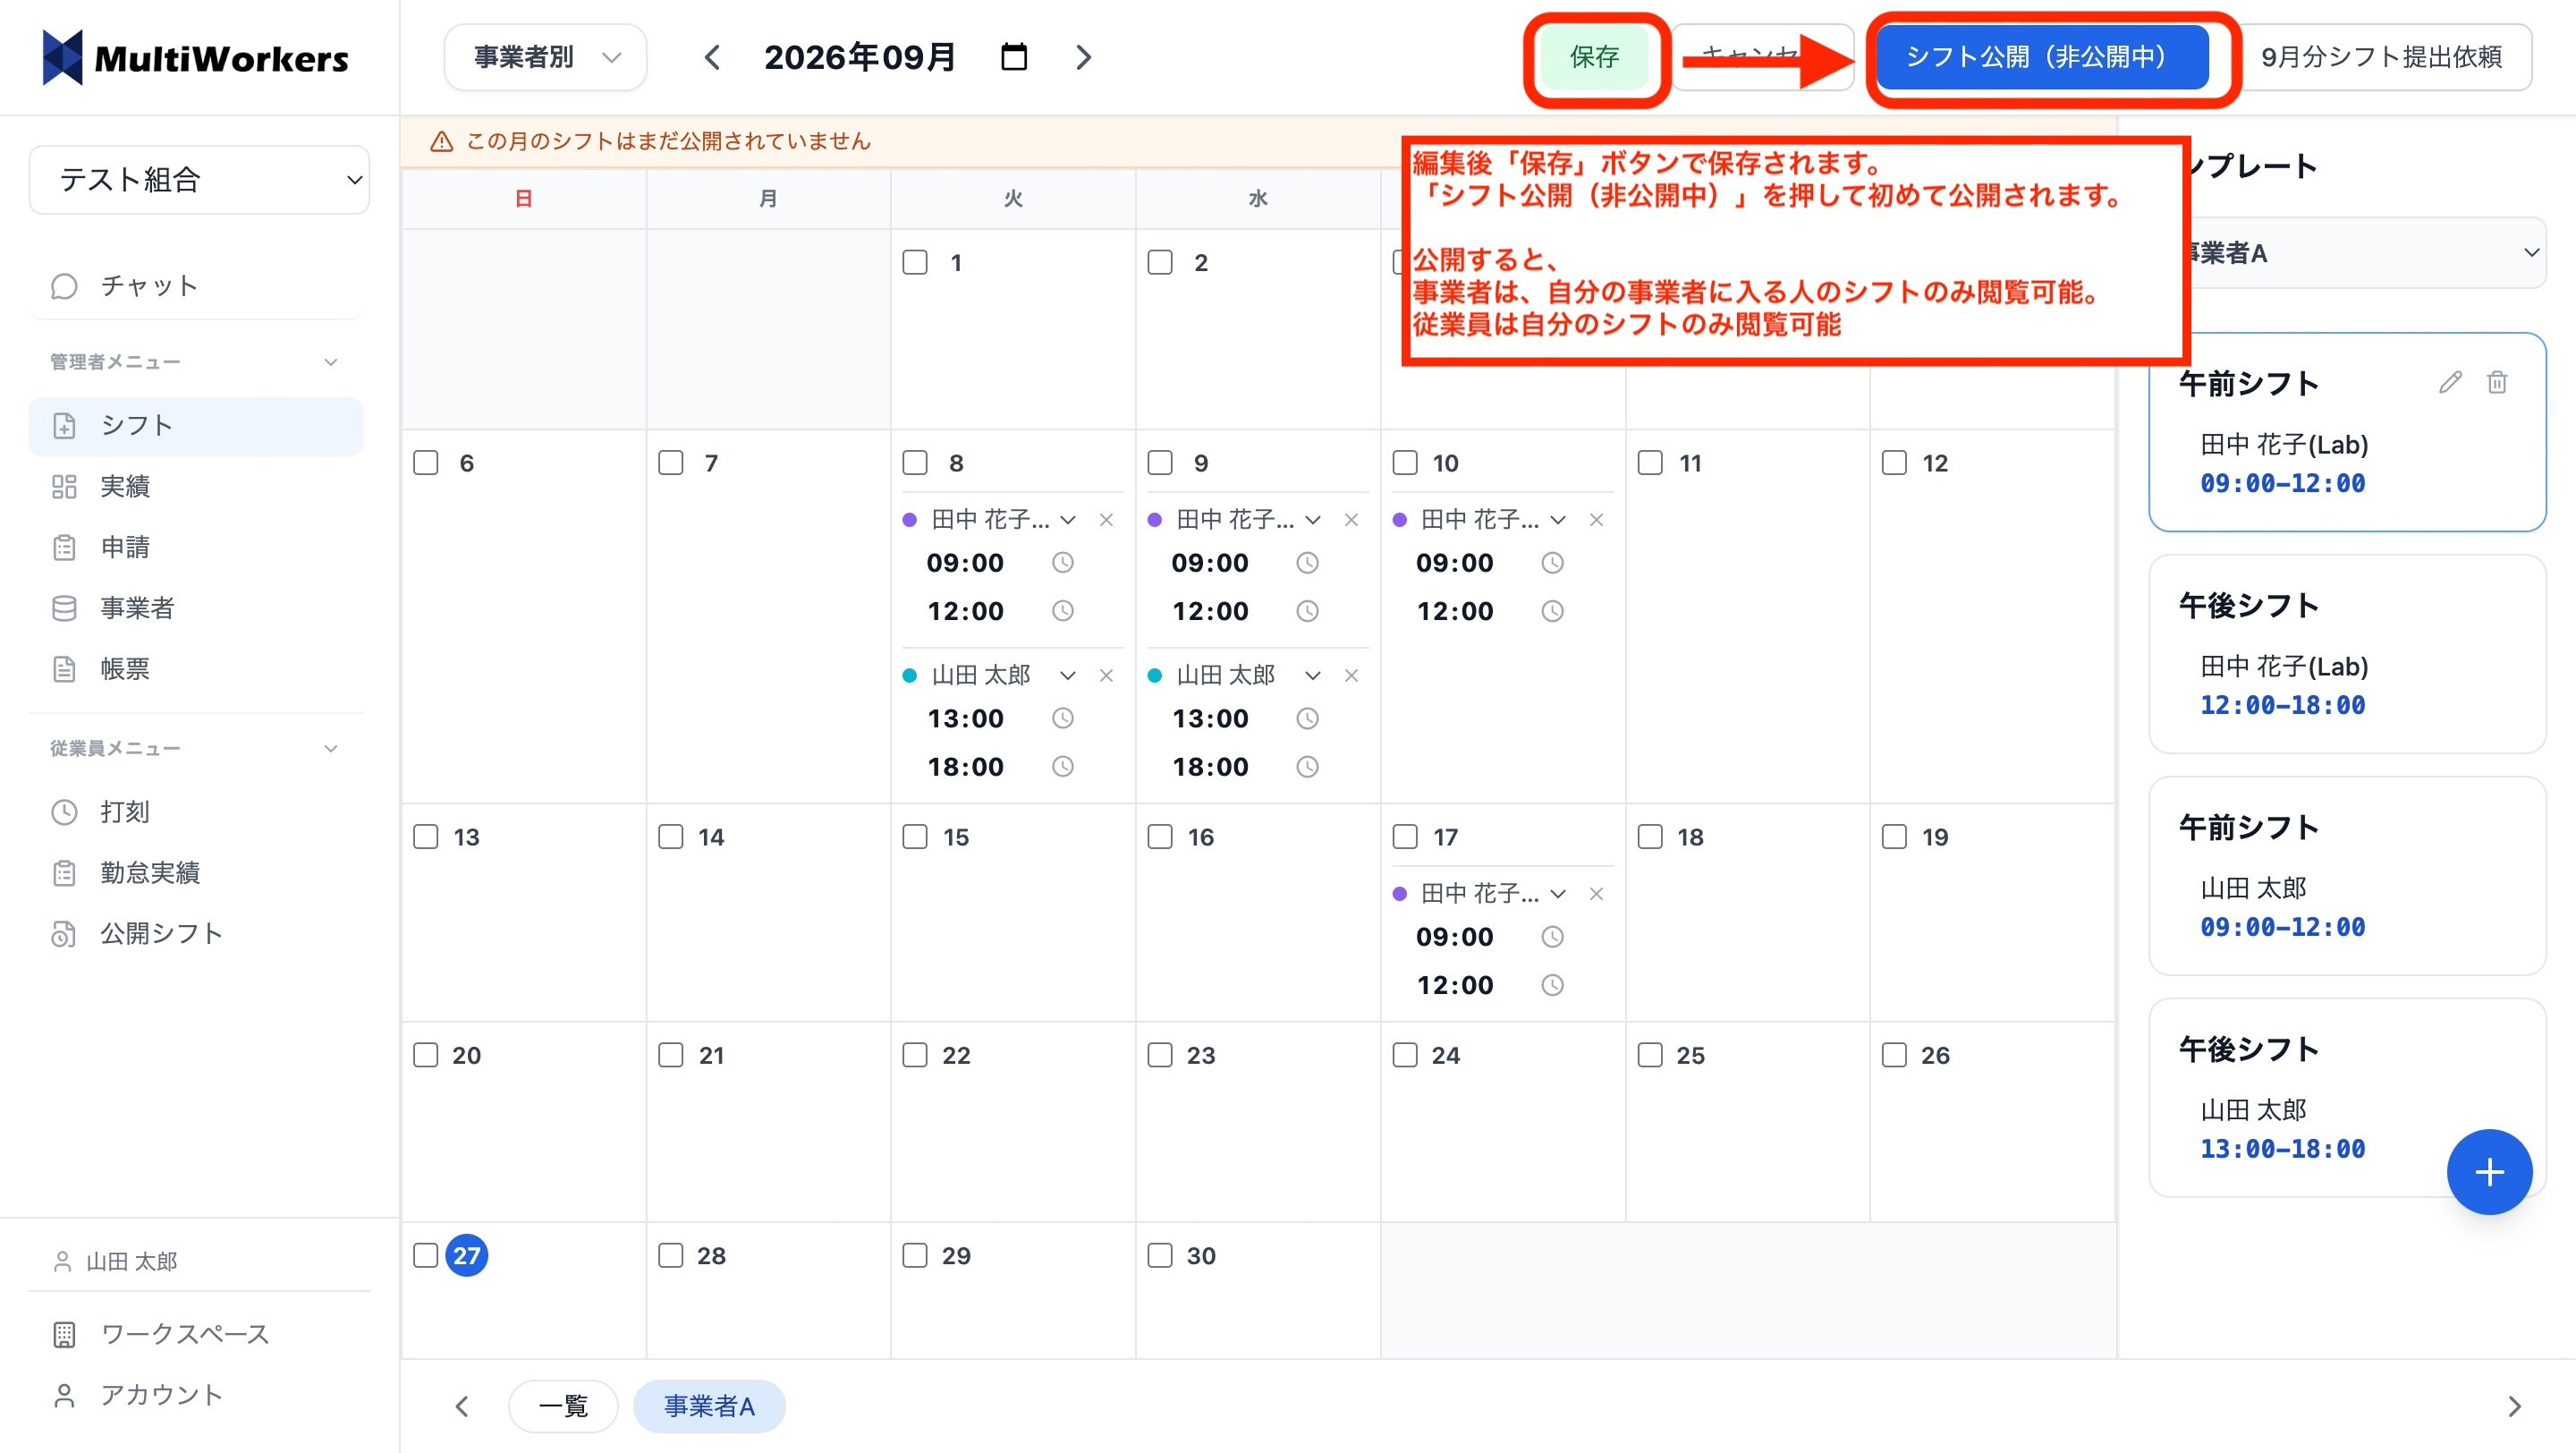Click 9月分シフト提出依頼 button

2381,57
